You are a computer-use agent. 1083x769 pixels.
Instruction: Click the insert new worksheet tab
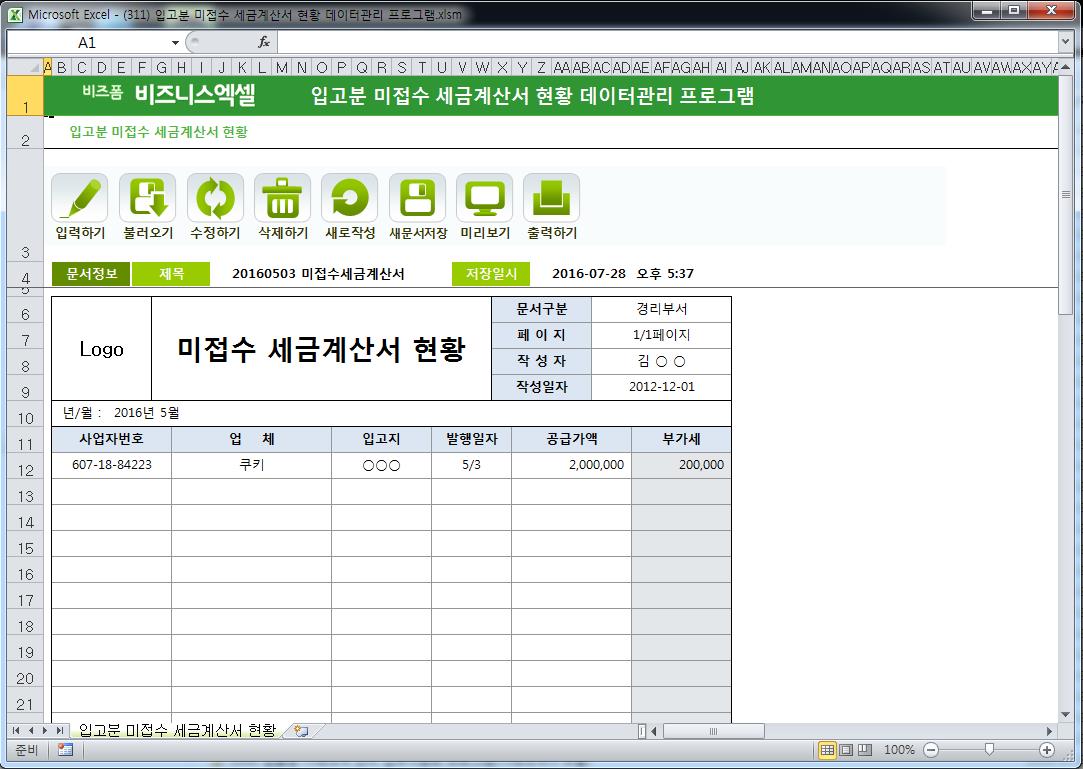pos(300,731)
